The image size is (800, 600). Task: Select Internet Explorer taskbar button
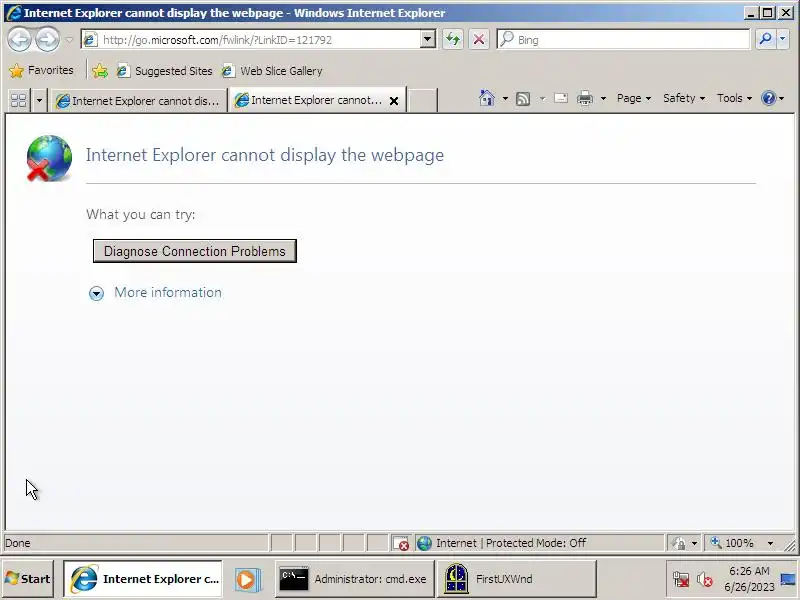[143, 579]
